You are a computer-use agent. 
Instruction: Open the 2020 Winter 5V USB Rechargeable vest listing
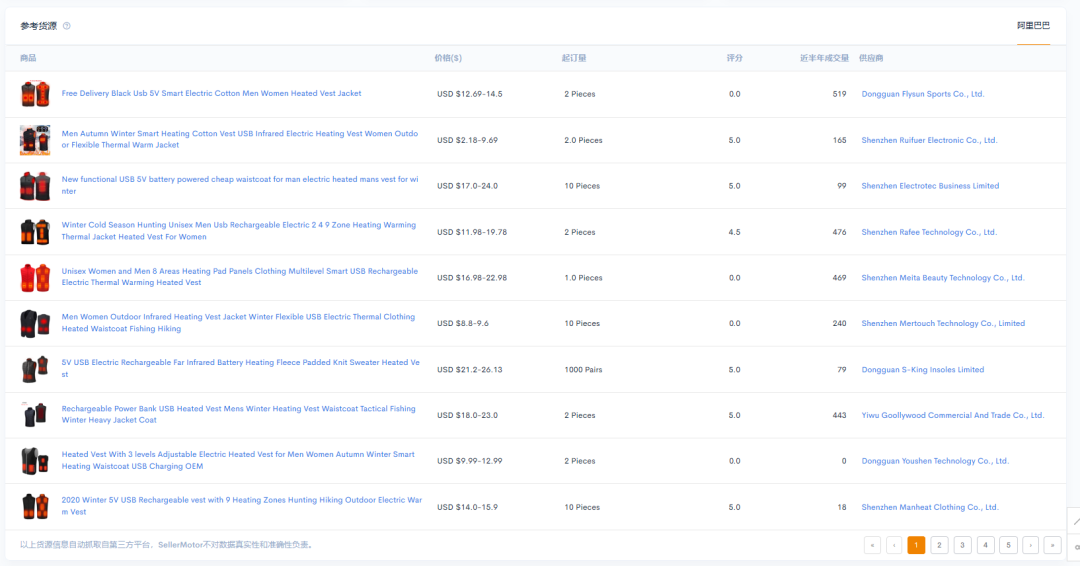(x=242, y=506)
